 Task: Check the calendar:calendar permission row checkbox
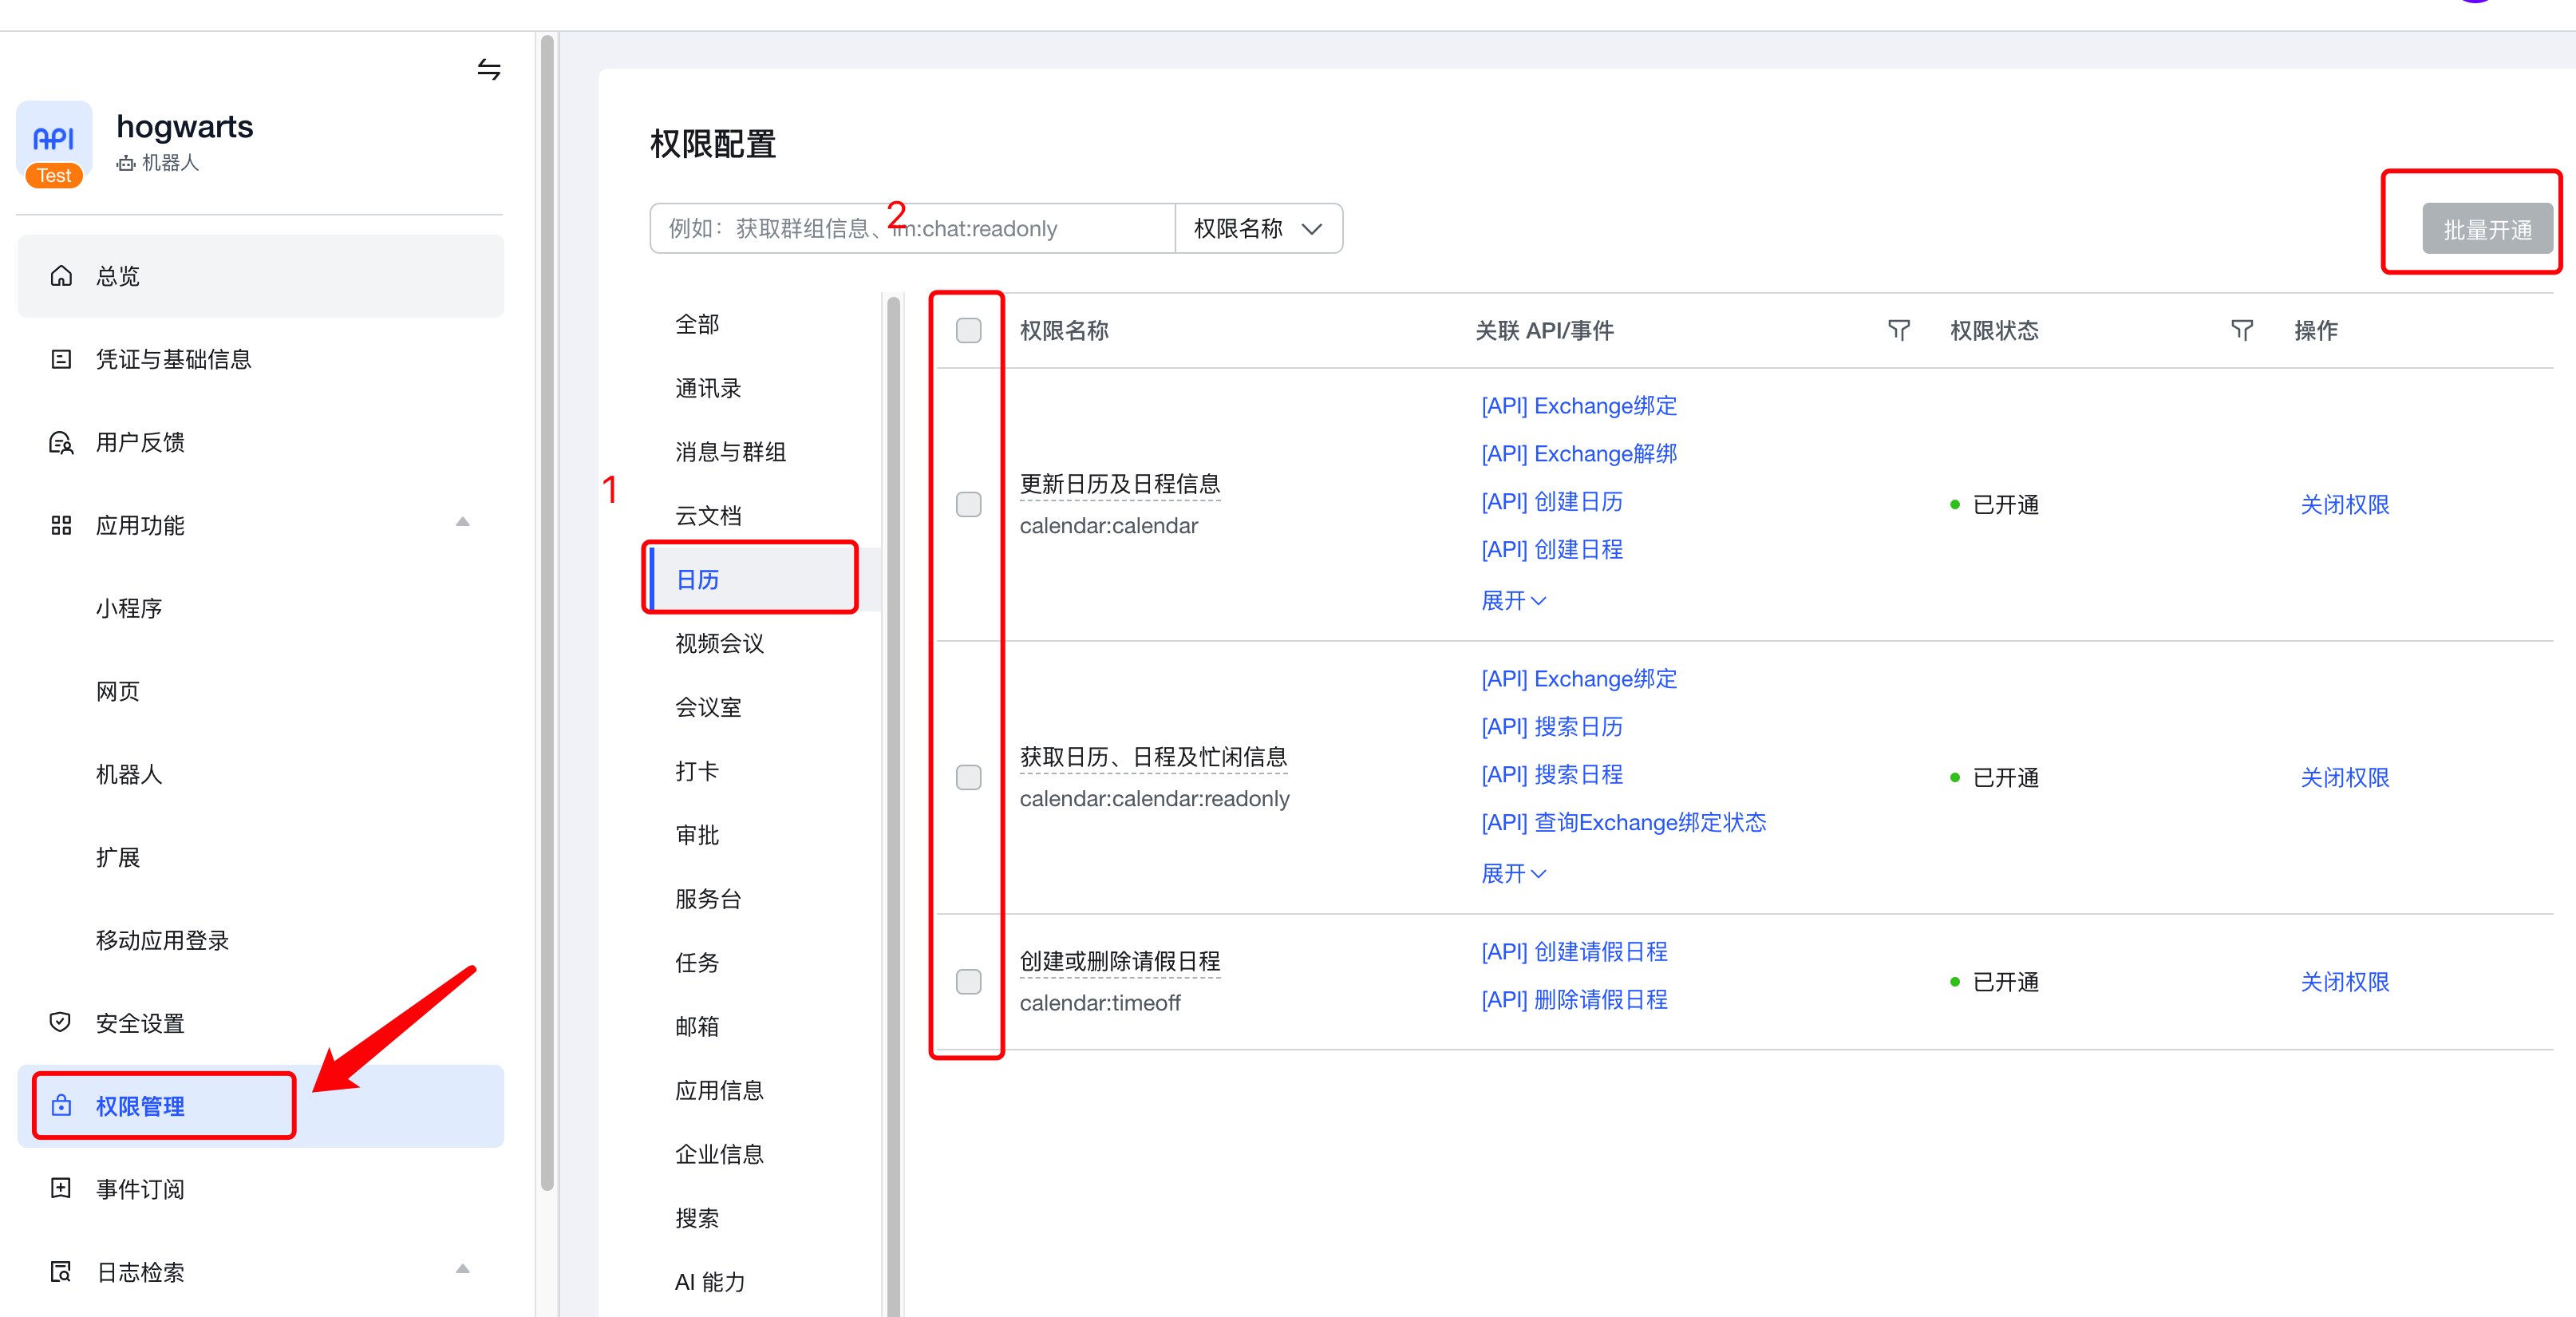[x=968, y=504]
